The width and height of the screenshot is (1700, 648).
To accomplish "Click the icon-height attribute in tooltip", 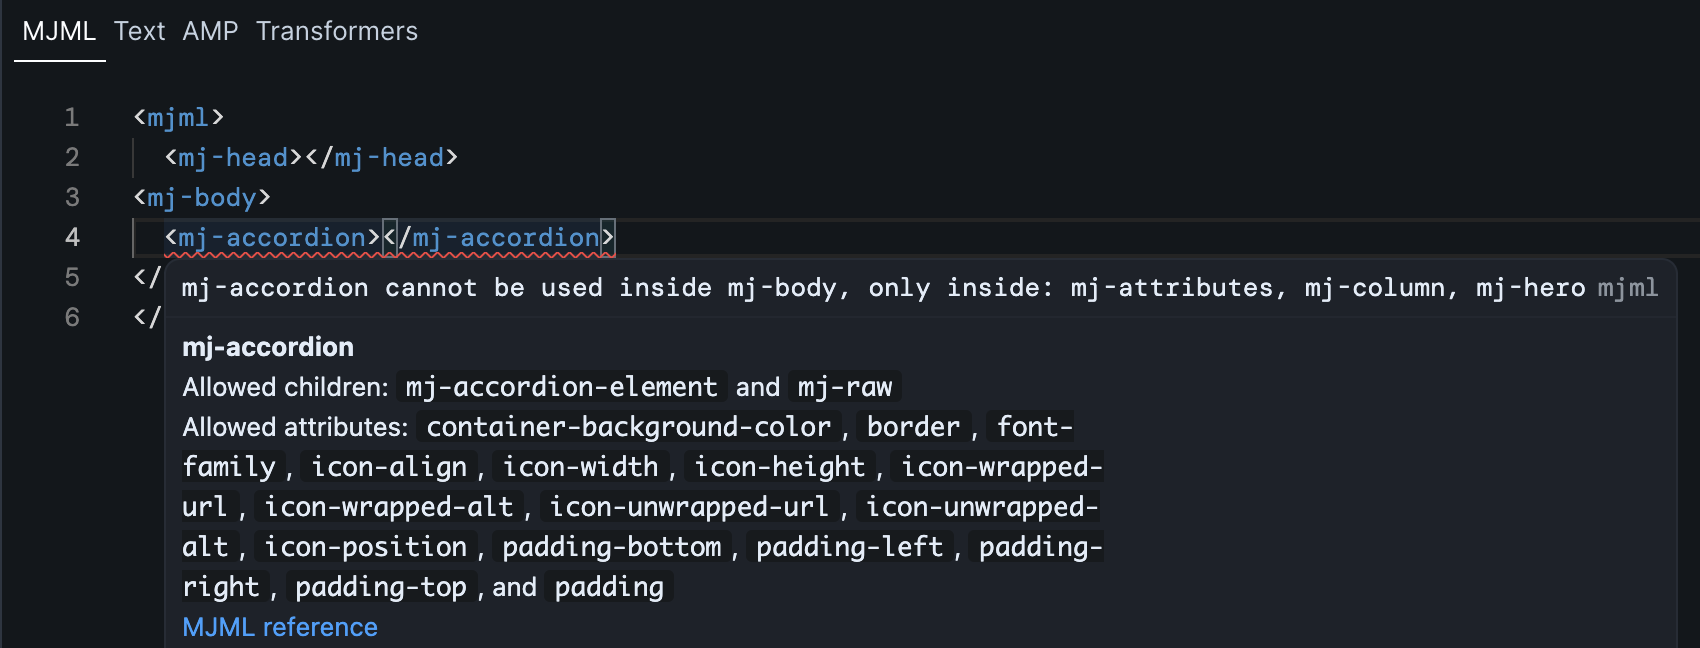I will point(779,467).
